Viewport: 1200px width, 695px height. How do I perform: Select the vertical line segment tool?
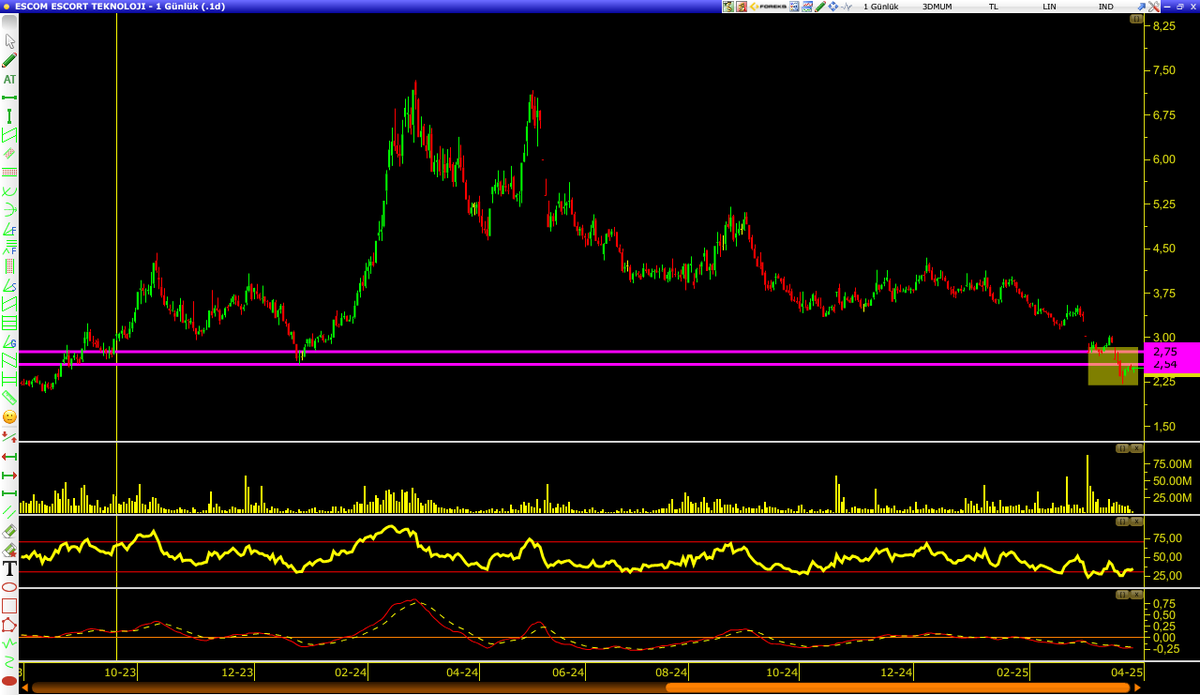pyautogui.click(x=10, y=115)
